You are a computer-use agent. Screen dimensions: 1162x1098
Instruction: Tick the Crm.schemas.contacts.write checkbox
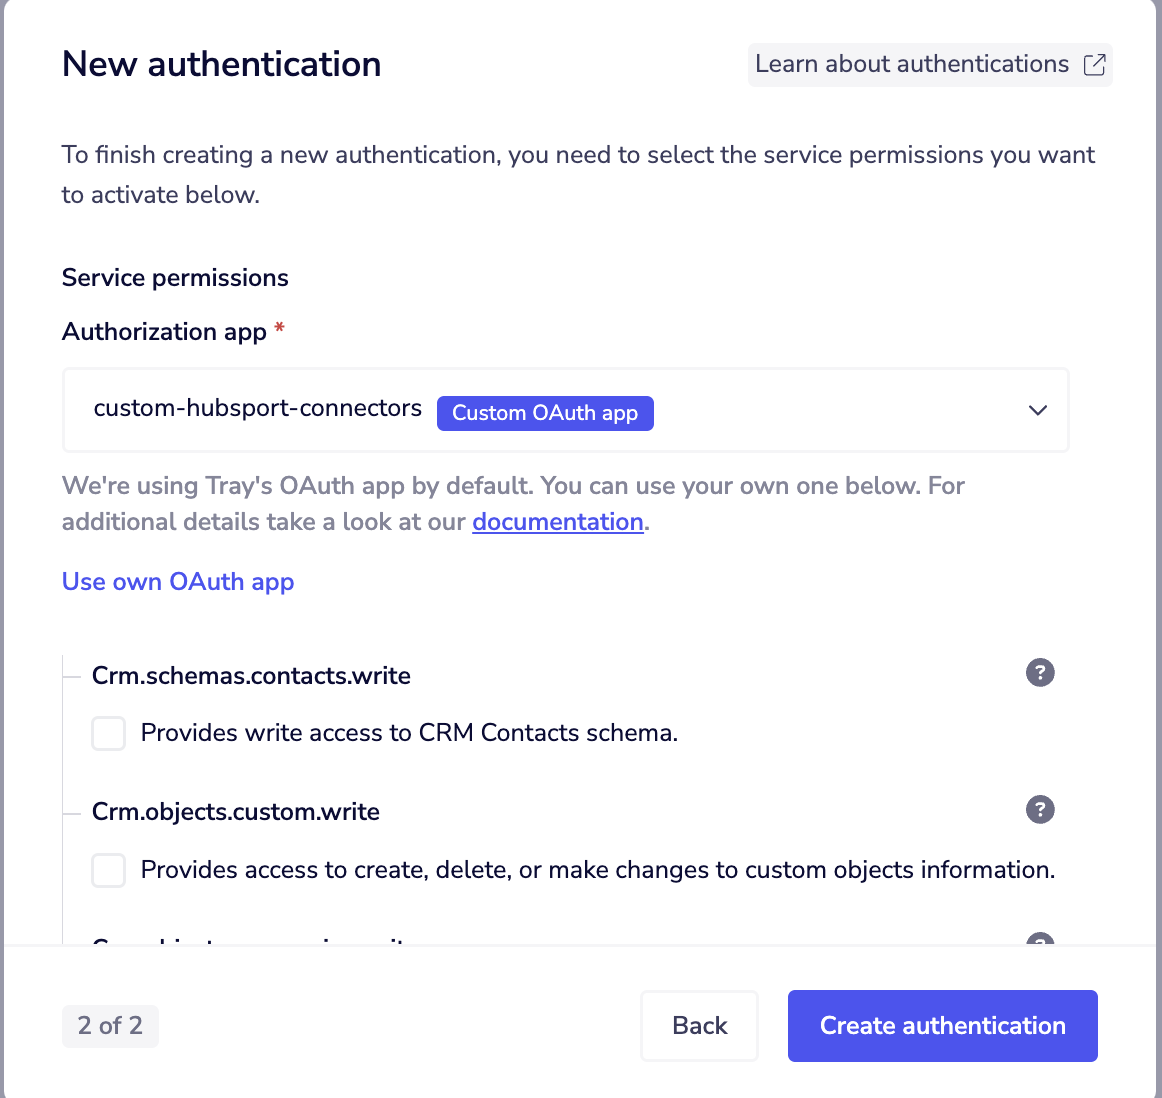click(108, 733)
